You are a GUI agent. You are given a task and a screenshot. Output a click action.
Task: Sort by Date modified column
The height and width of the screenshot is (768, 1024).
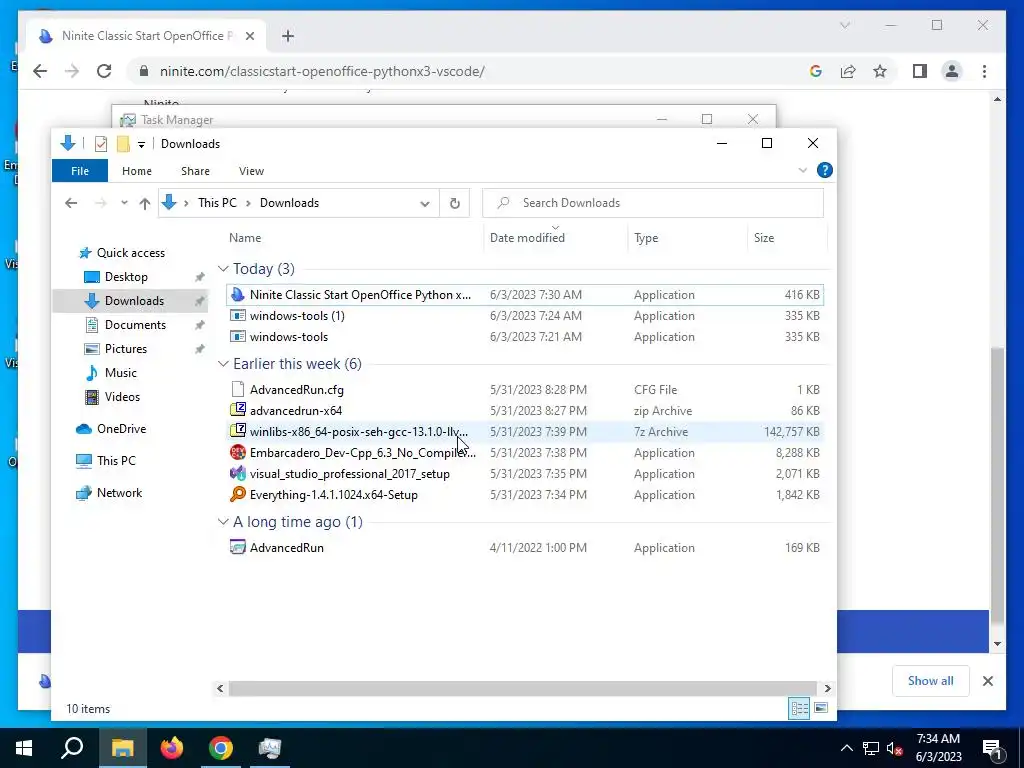tap(556, 238)
